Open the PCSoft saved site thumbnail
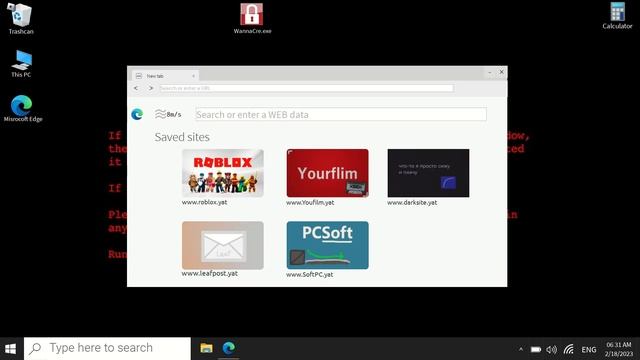This screenshot has width=640, height=360. coord(327,245)
